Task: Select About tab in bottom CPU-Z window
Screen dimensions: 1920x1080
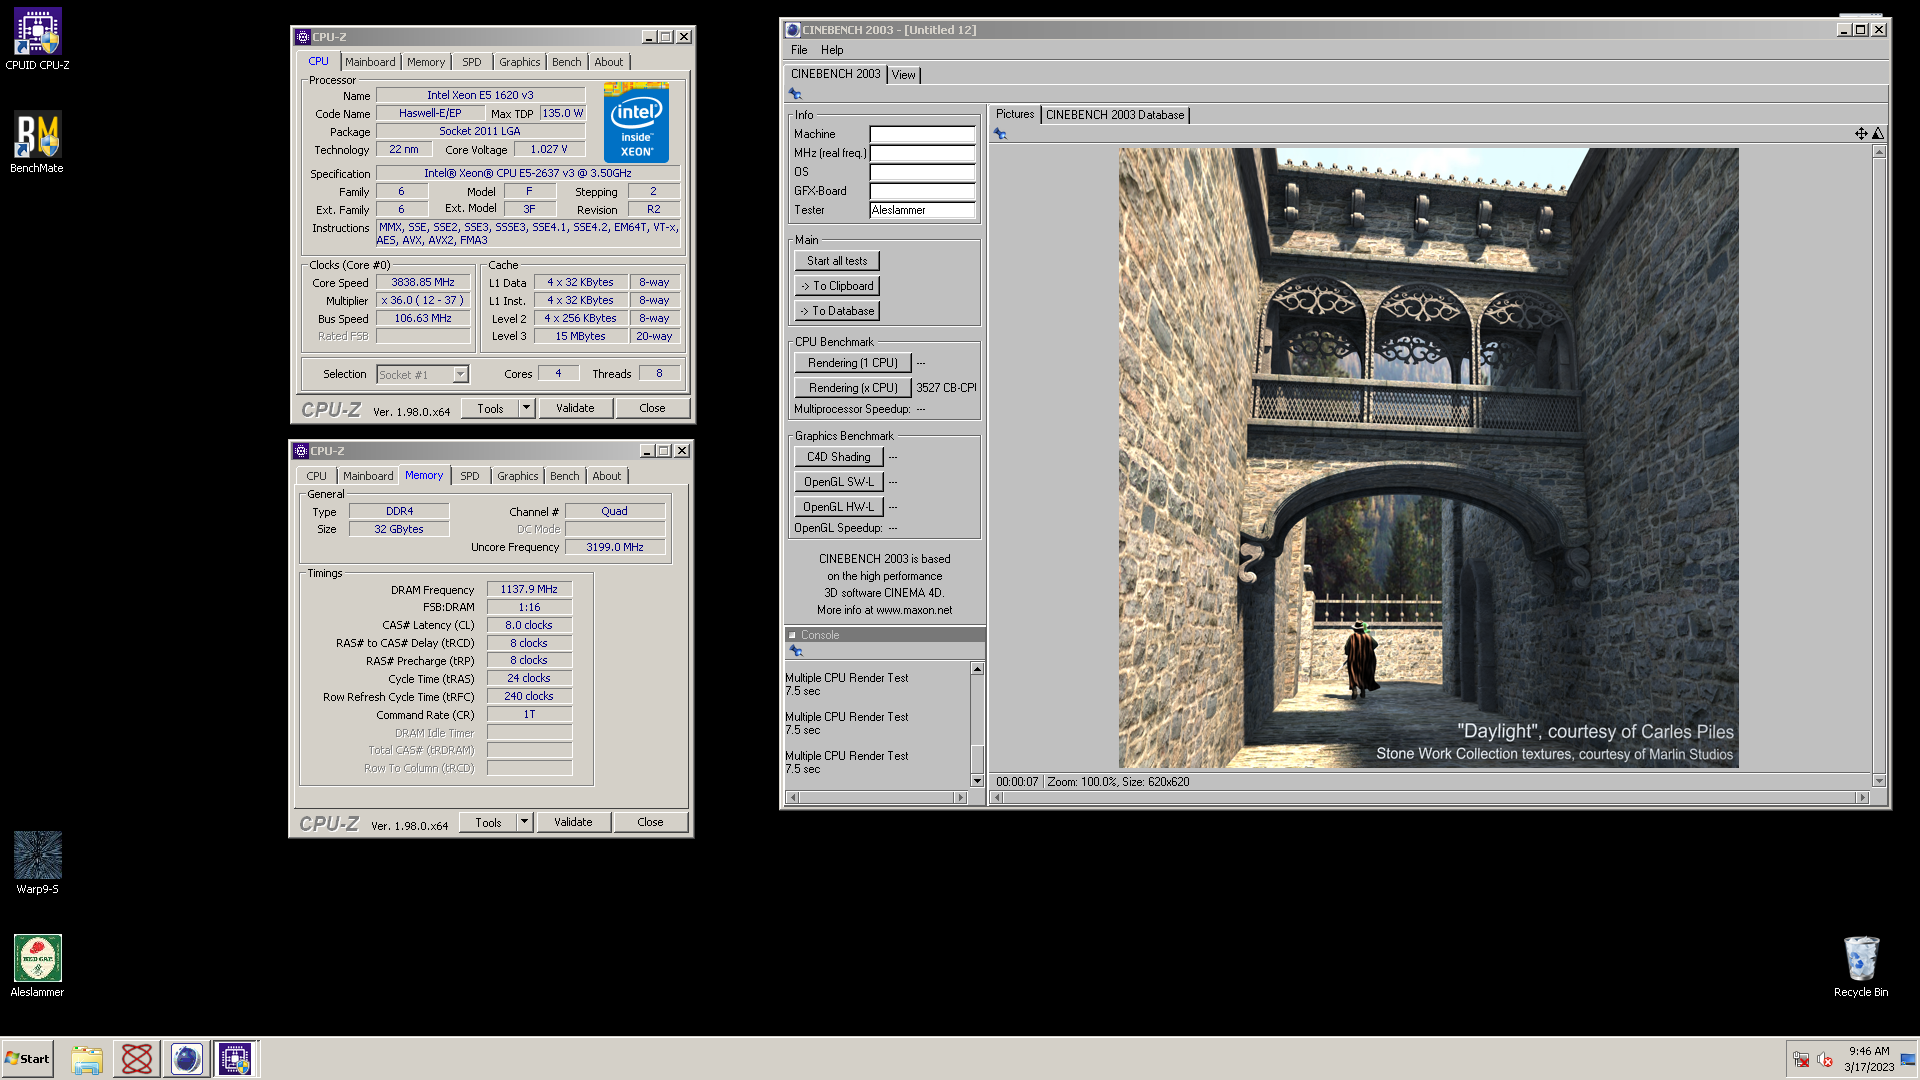Action: pyautogui.click(x=607, y=476)
